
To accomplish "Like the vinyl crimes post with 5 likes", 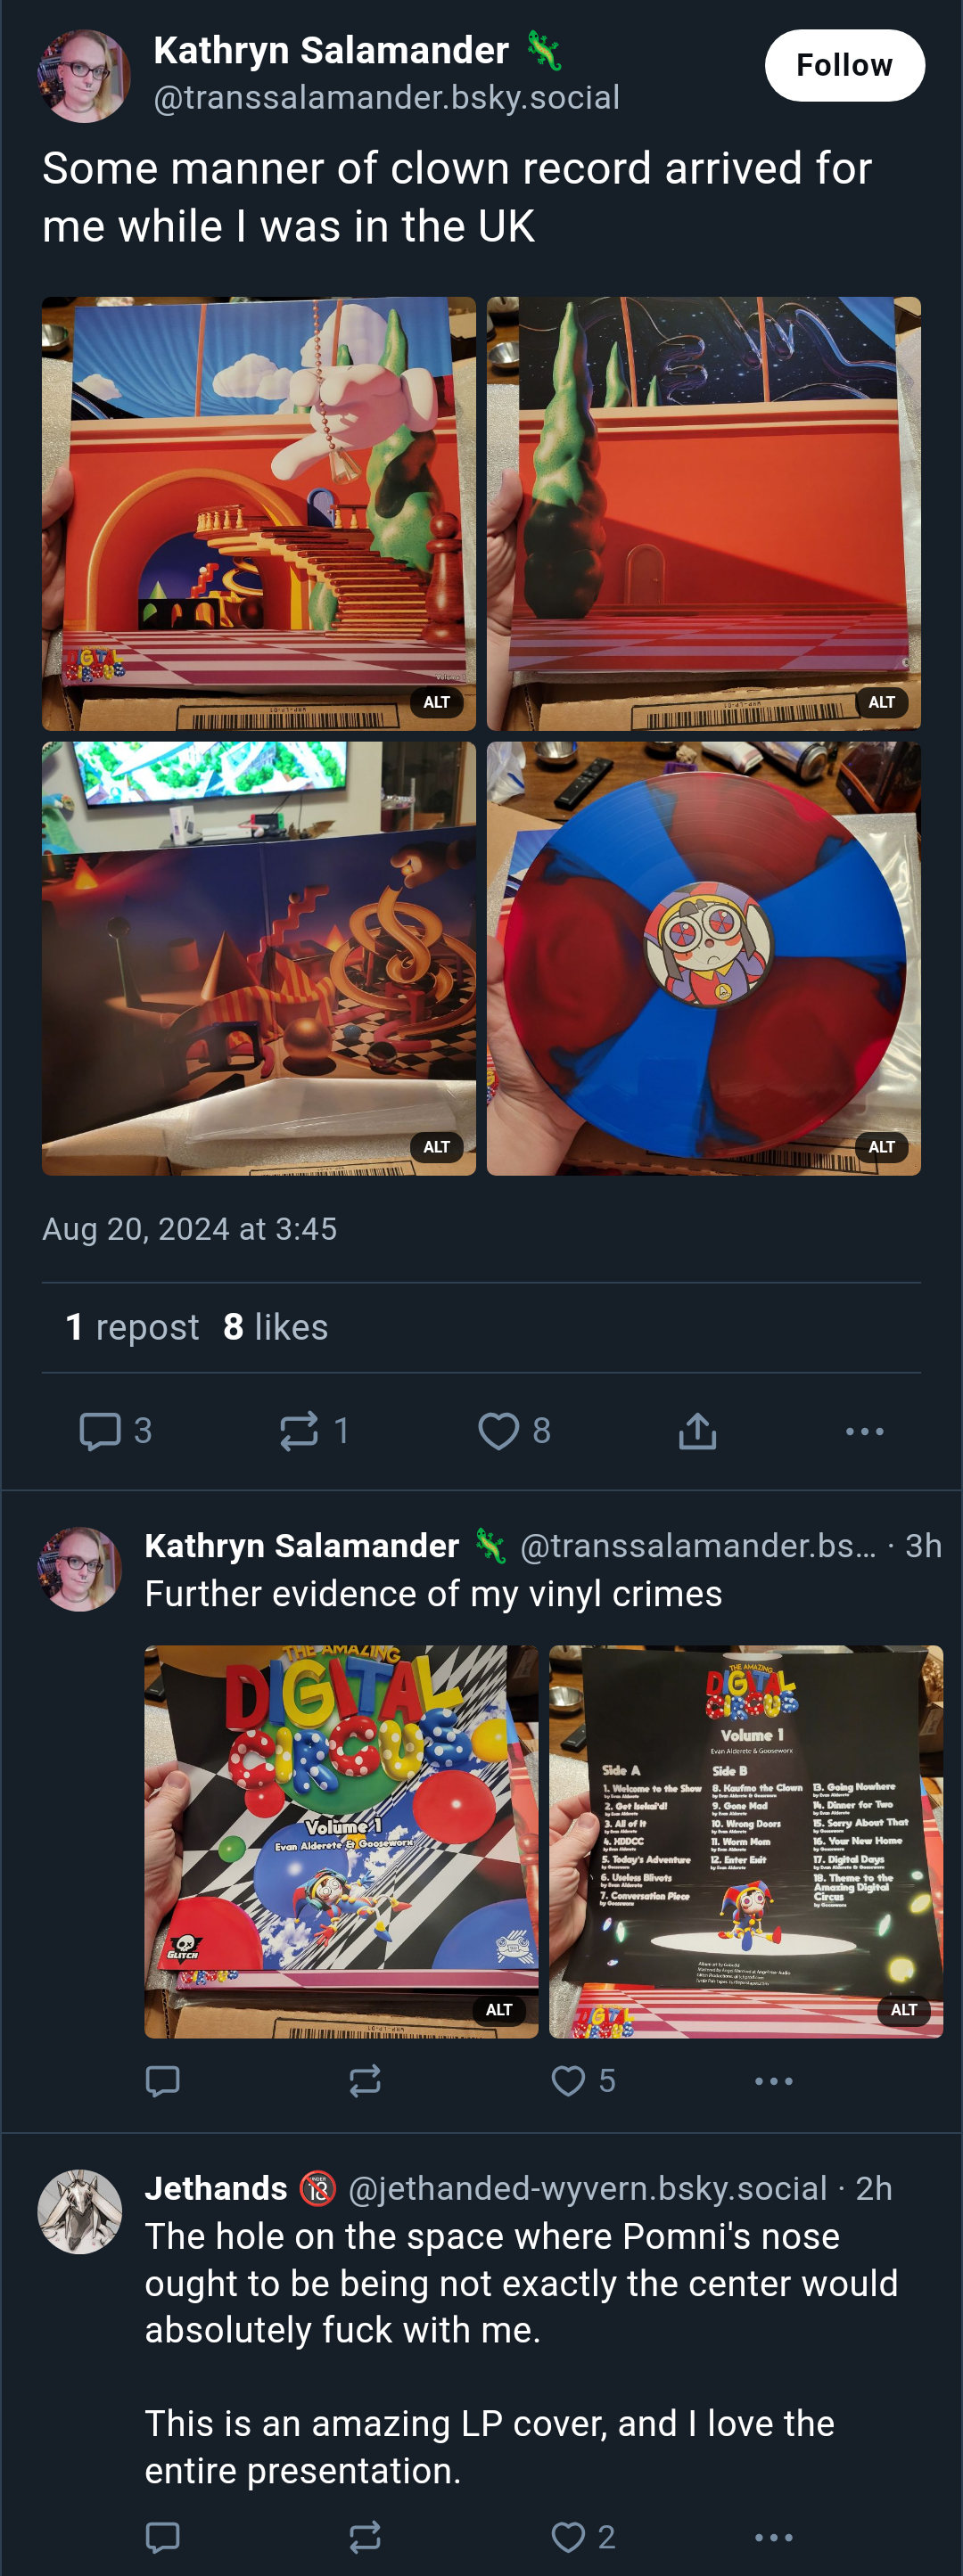I will click(x=583, y=2081).
